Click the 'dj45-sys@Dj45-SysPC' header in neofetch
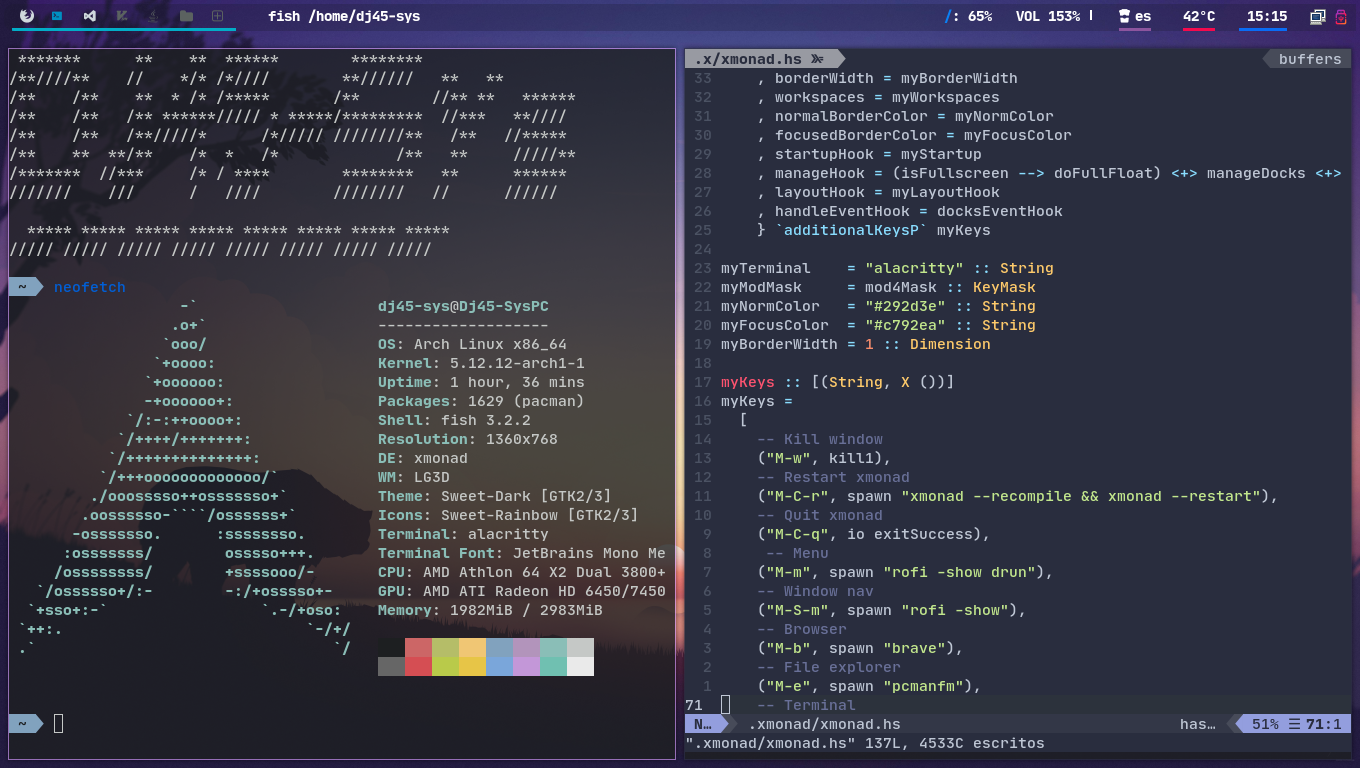Image resolution: width=1360 pixels, height=768 pixels. [x=463, y=306]
